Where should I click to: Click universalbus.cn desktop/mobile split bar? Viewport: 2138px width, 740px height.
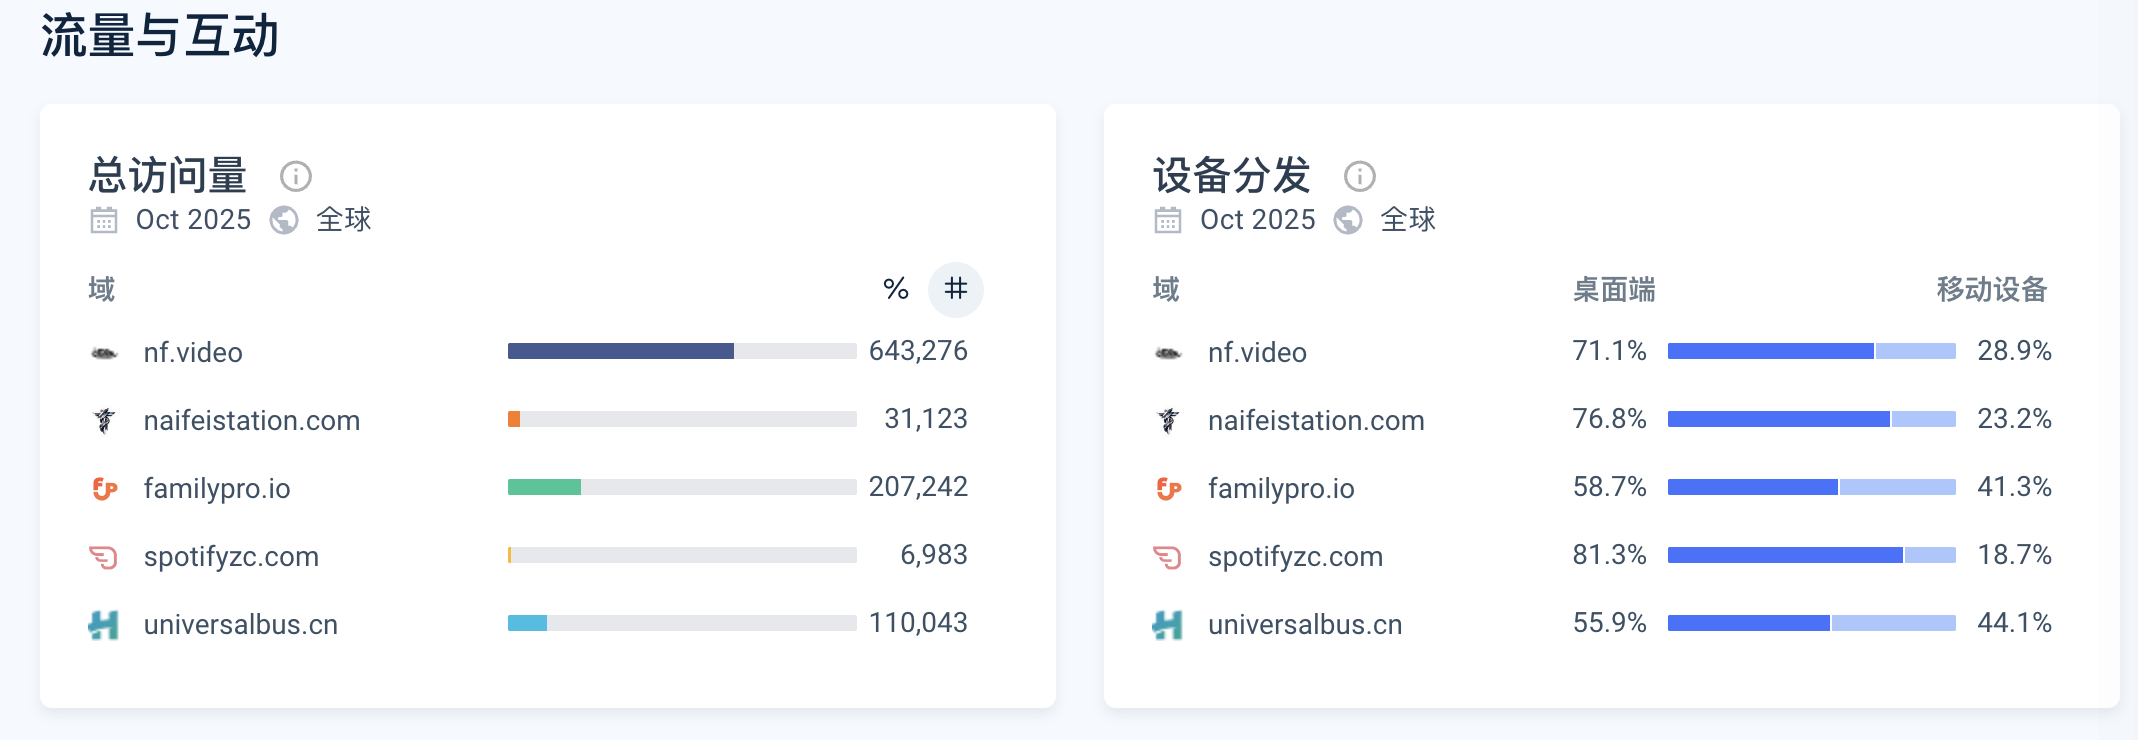[1812, 623]
